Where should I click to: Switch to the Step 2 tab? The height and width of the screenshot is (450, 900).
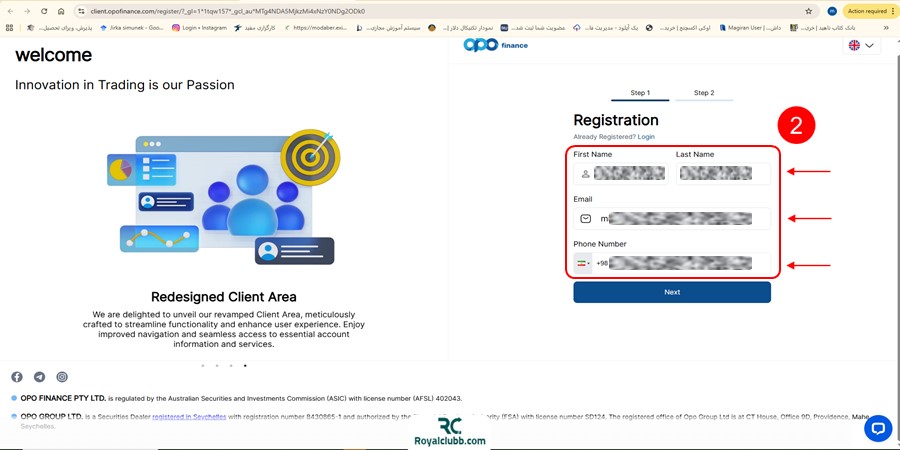(x=704, y=93)
